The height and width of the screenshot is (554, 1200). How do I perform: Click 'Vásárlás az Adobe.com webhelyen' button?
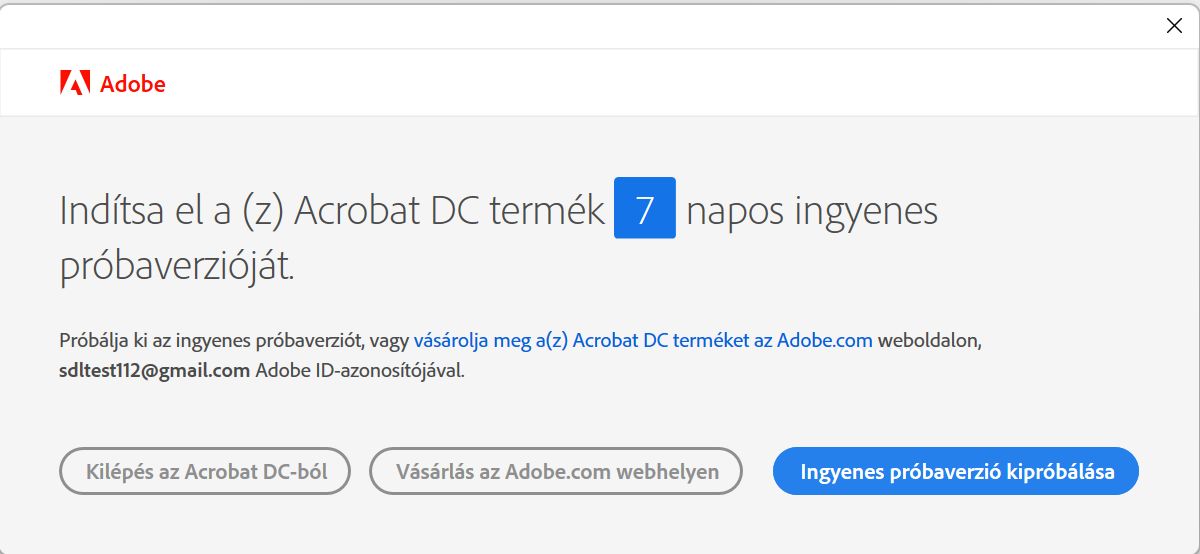(x=557, y=471)
